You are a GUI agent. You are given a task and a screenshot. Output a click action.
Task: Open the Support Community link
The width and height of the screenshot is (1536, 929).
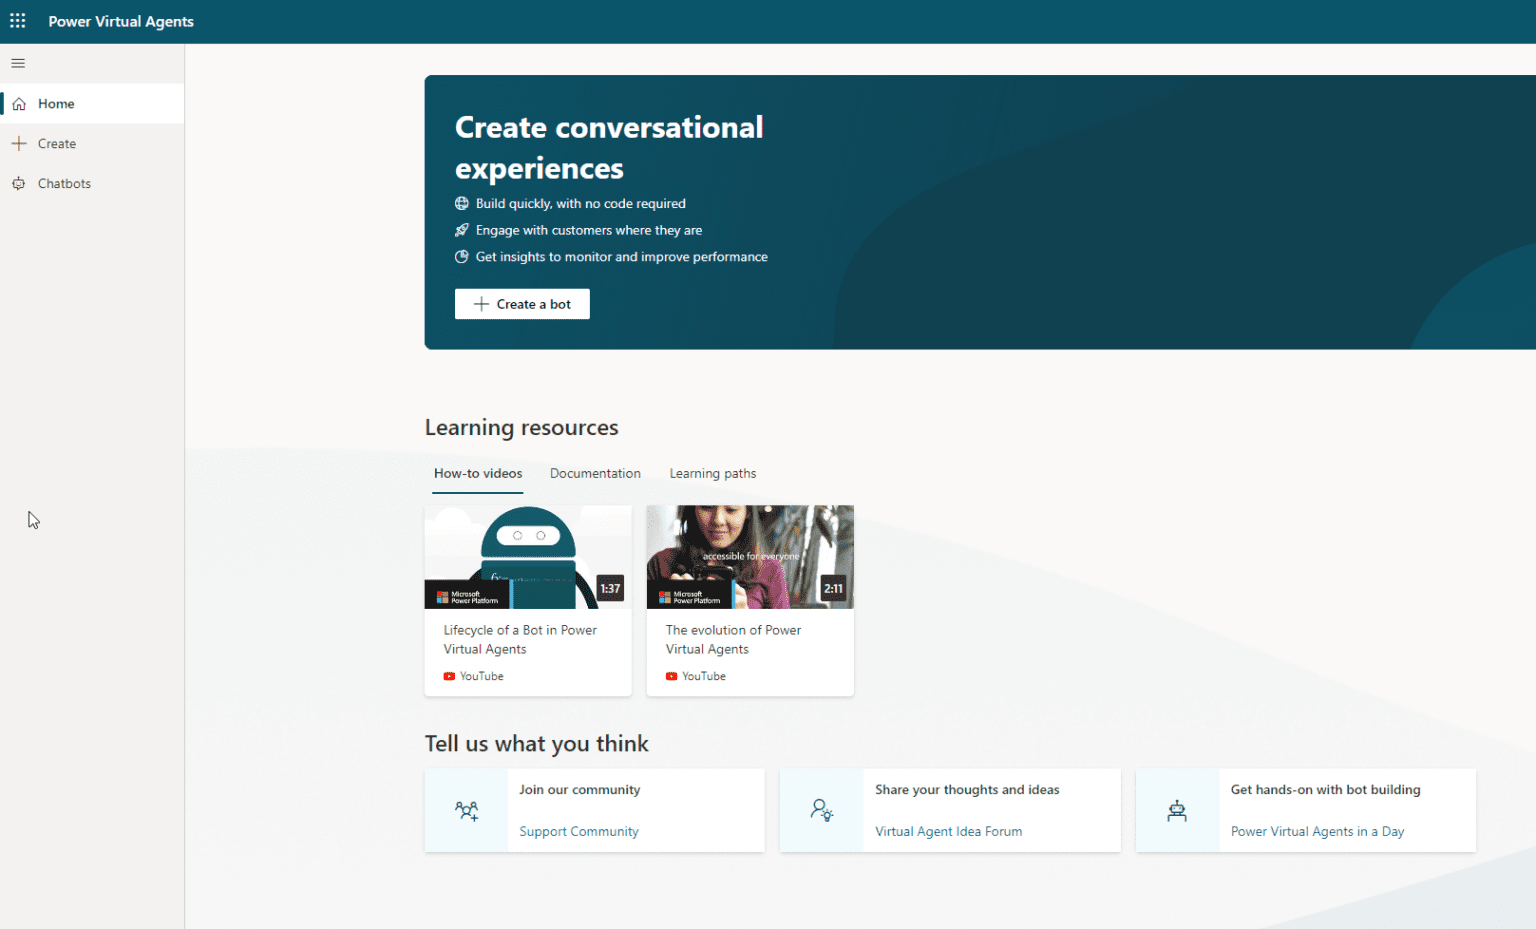pos(578,831)
